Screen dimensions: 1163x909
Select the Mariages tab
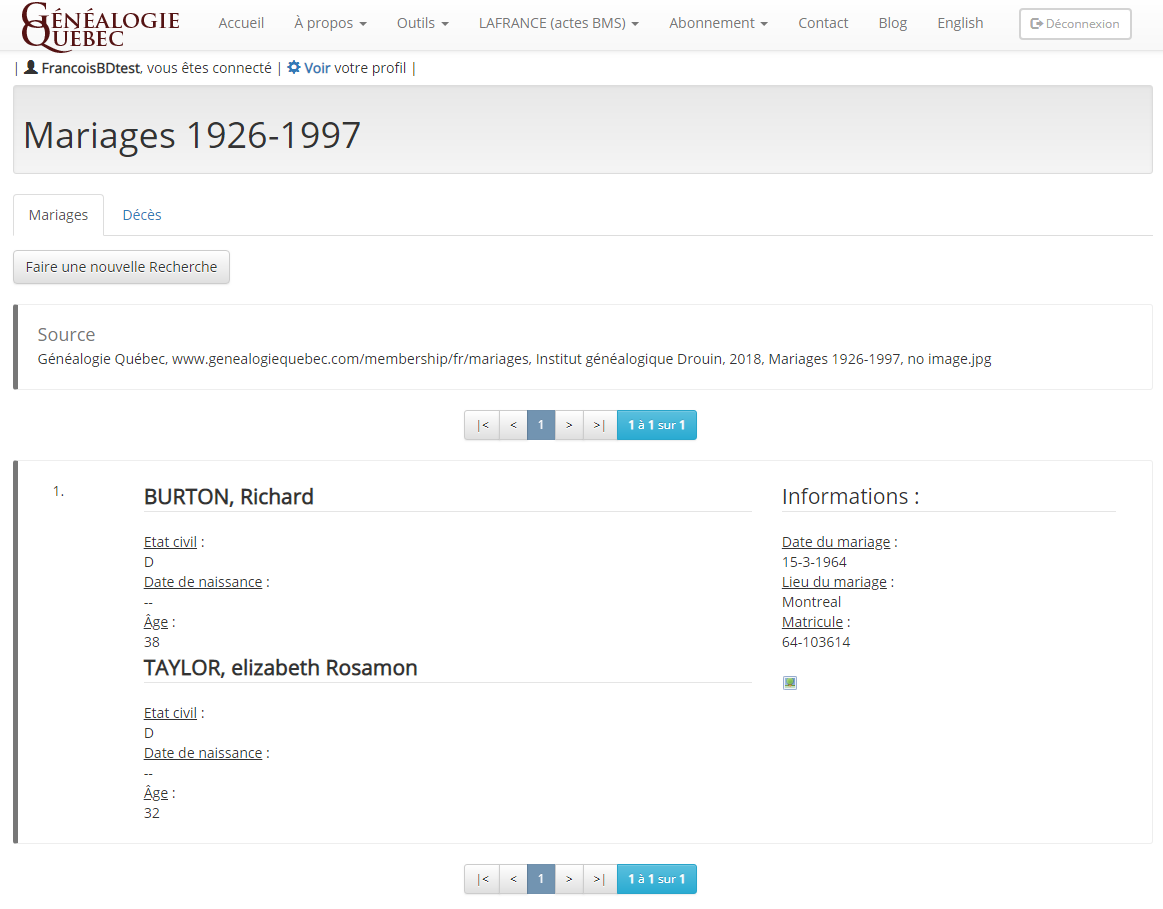click(x=58, y=215)
